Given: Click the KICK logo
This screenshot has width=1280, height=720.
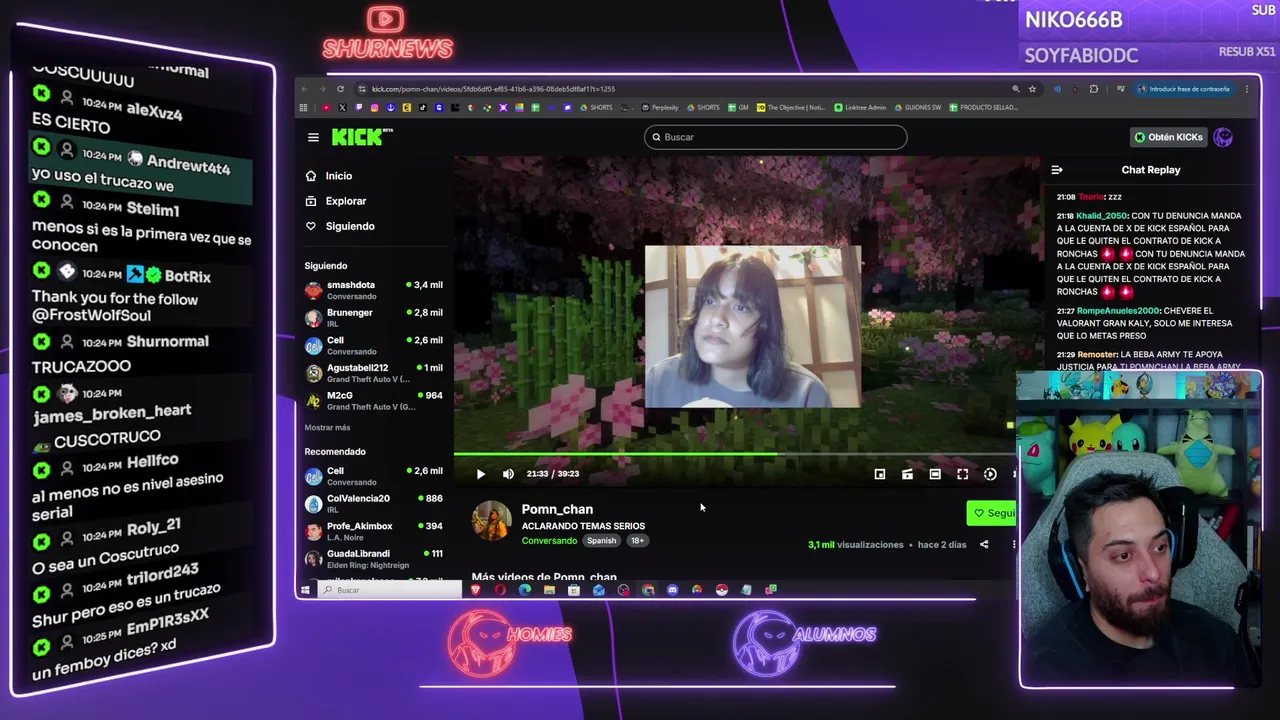Looking at the screenshot, I should click(361, 137).
